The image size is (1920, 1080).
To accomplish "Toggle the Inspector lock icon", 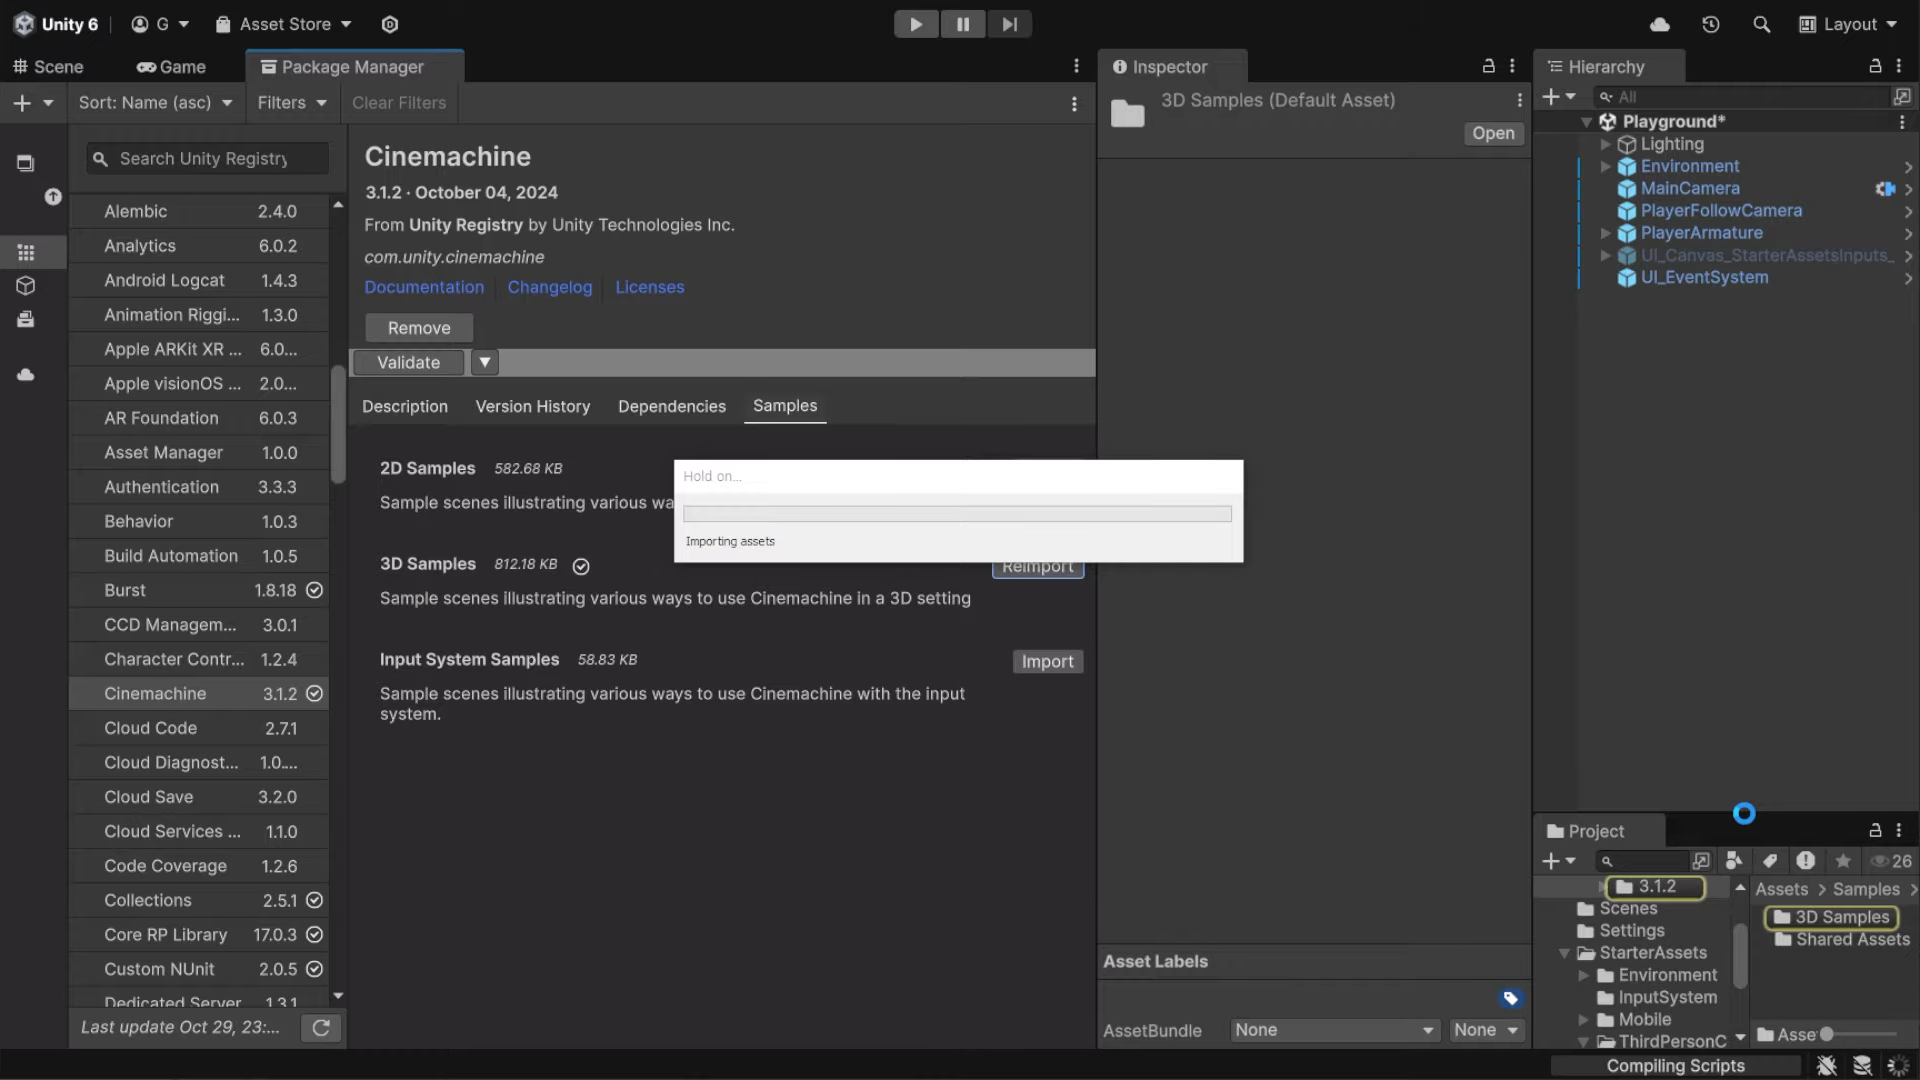I will tap(1488, 66).
